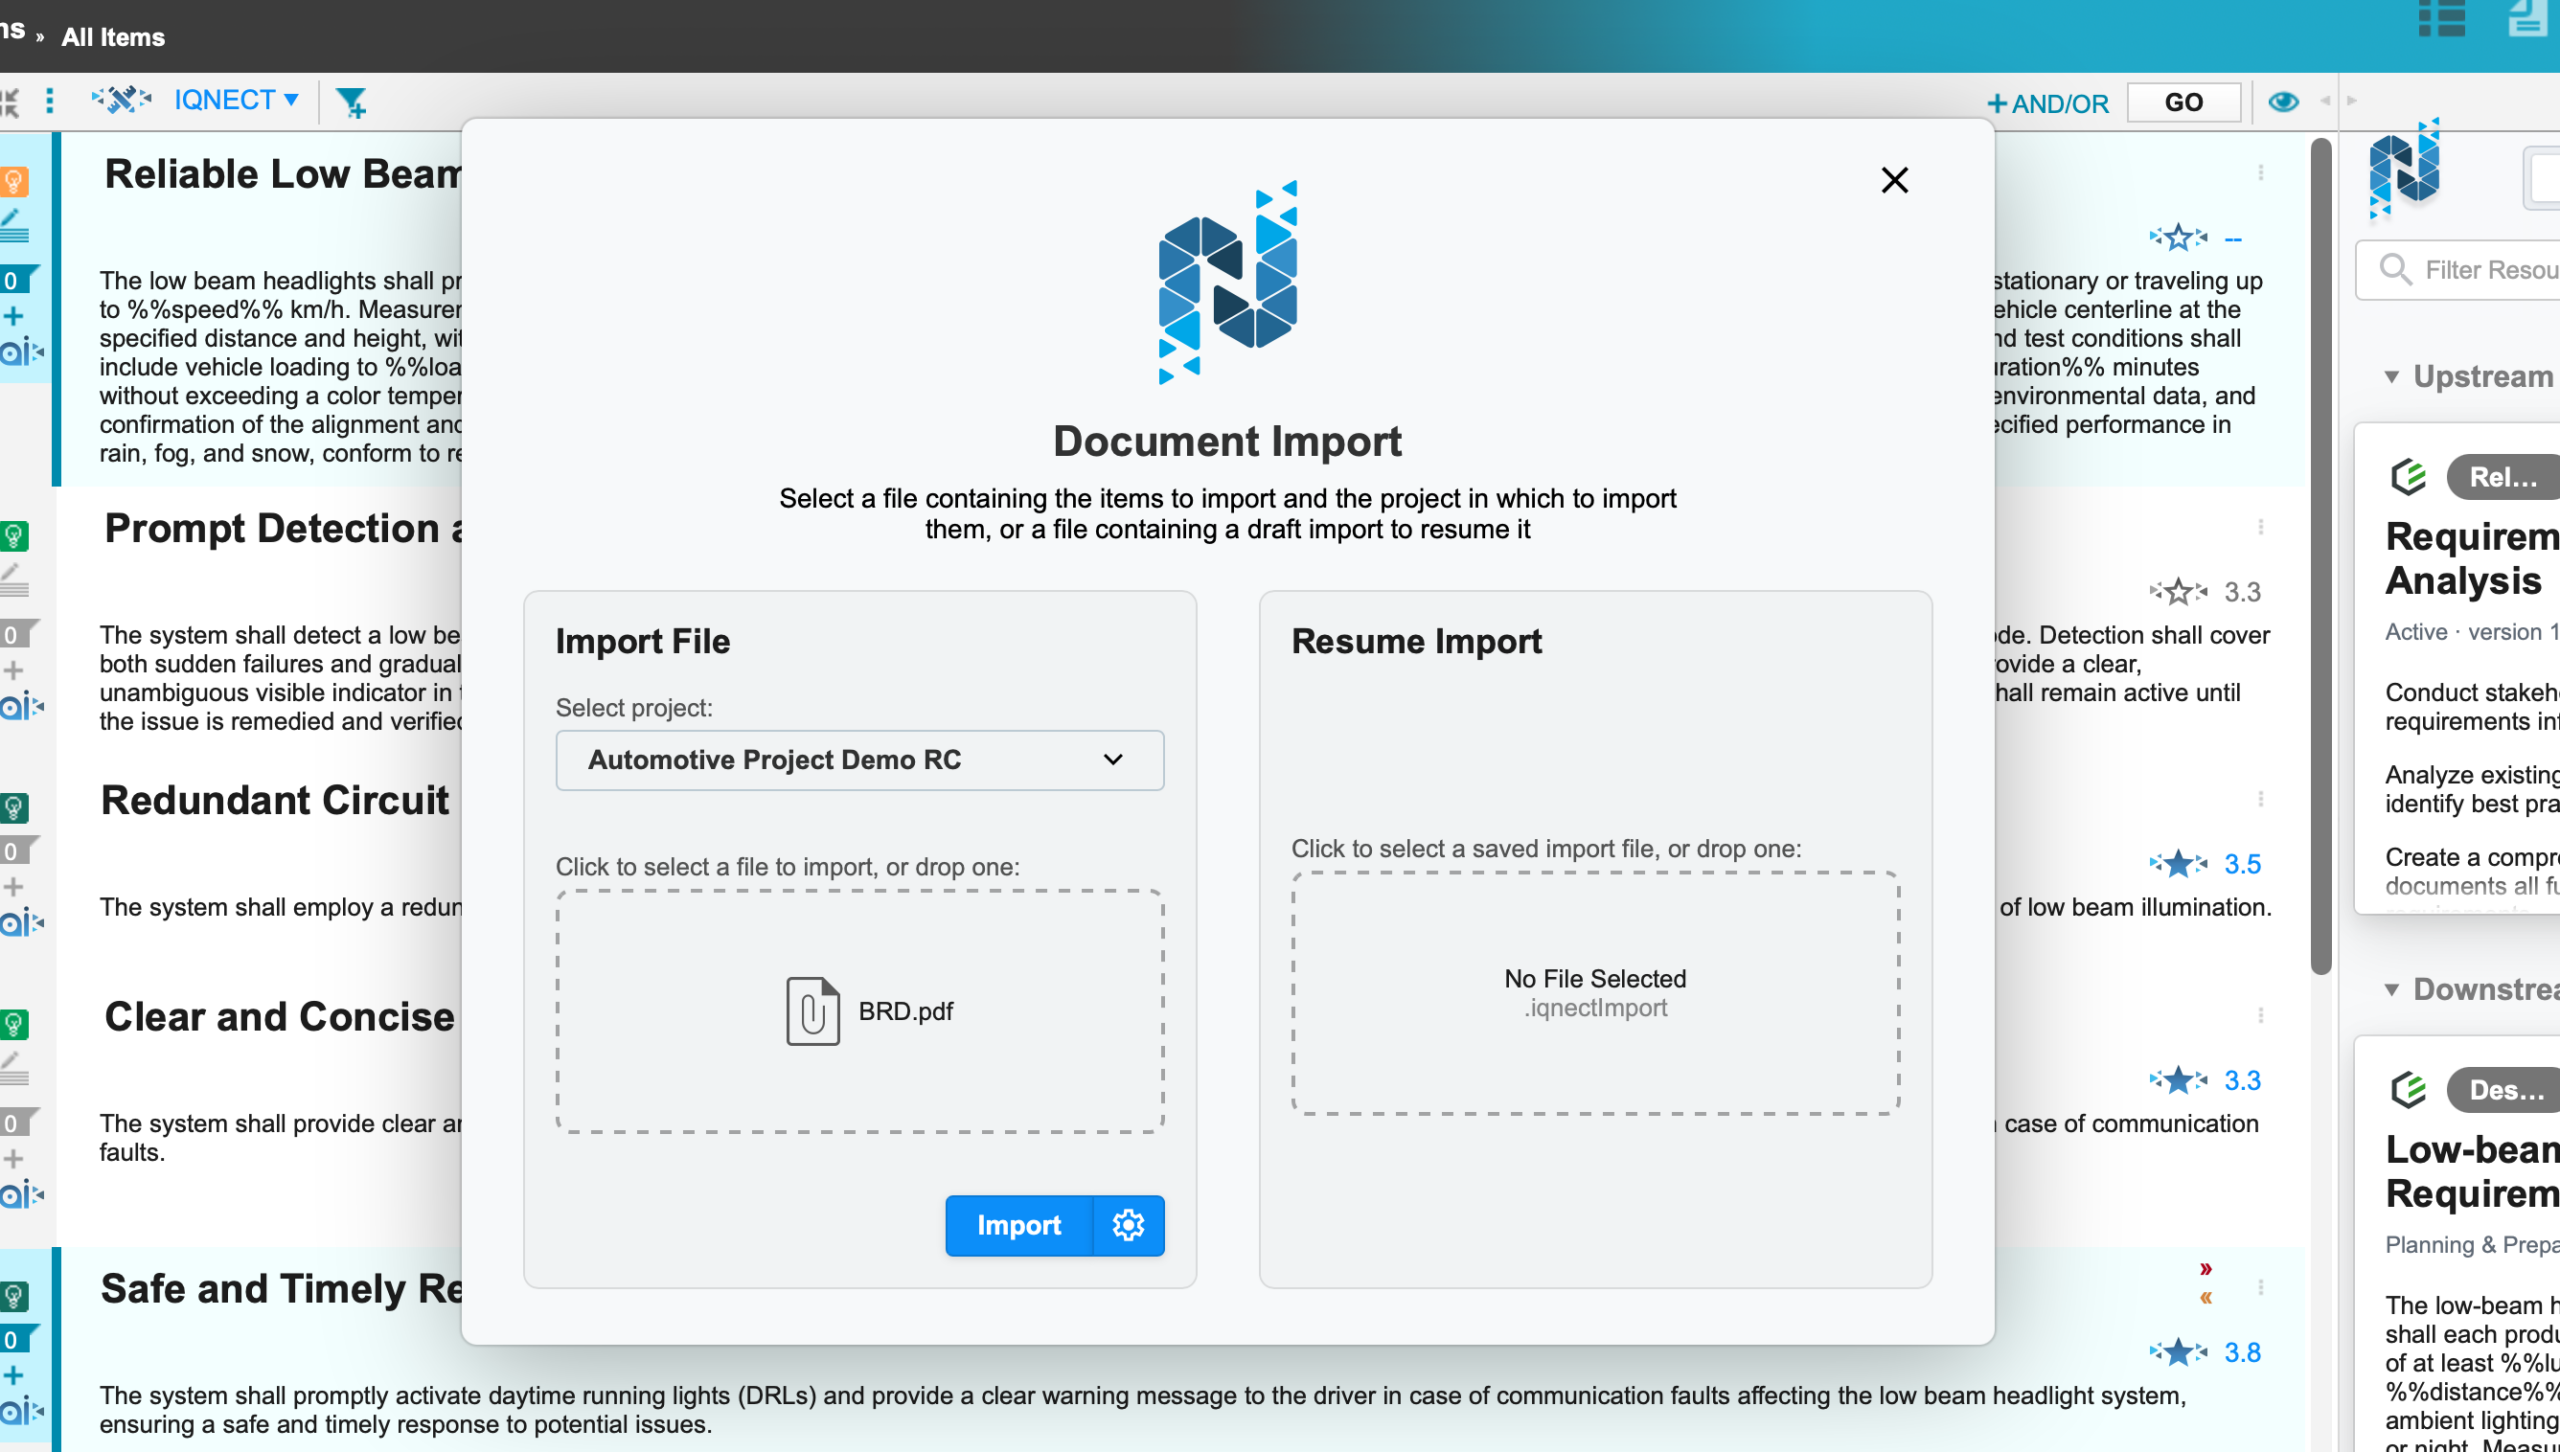Open three-dot menu for Reliable Low Beam item
Screen dimensions: 2560x1452
click(x=2260, y=173)
